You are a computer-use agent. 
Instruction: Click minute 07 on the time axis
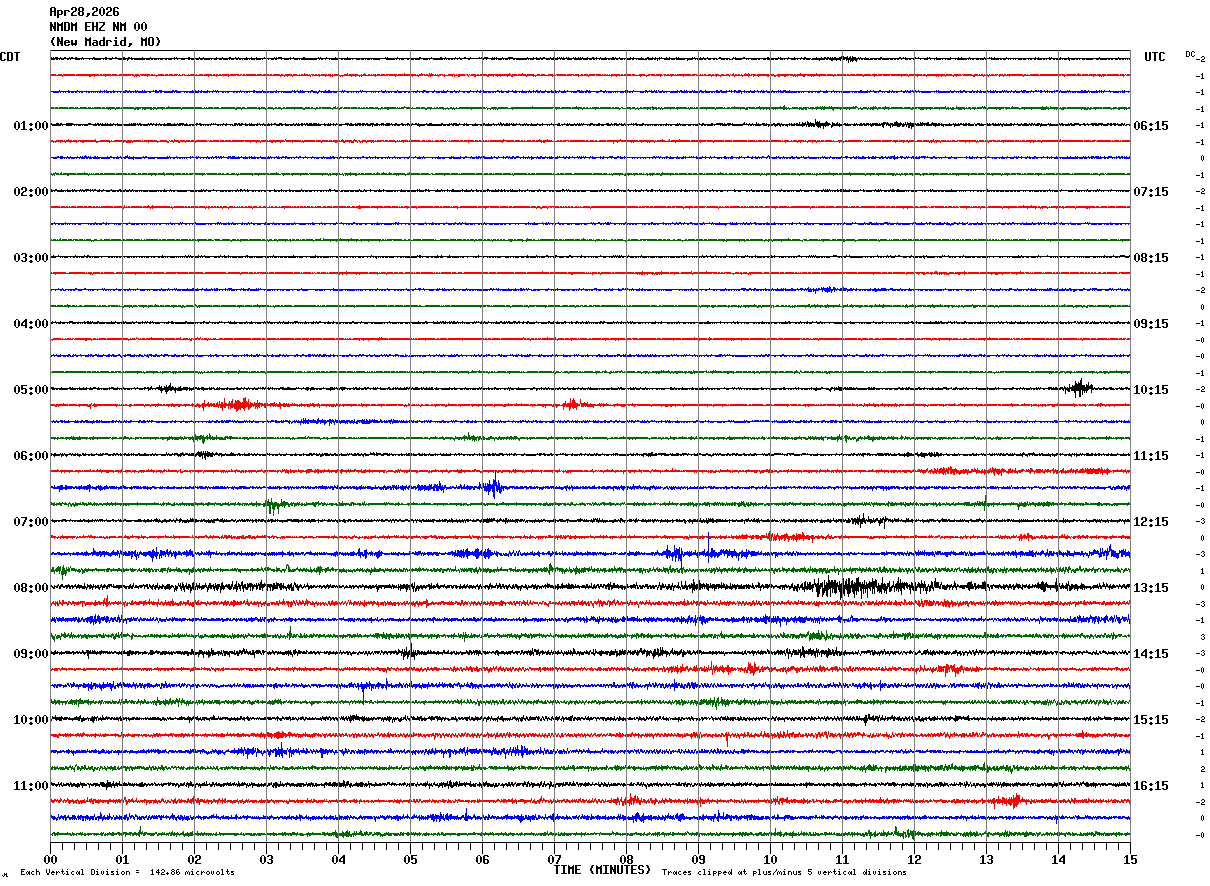point(554,859)
